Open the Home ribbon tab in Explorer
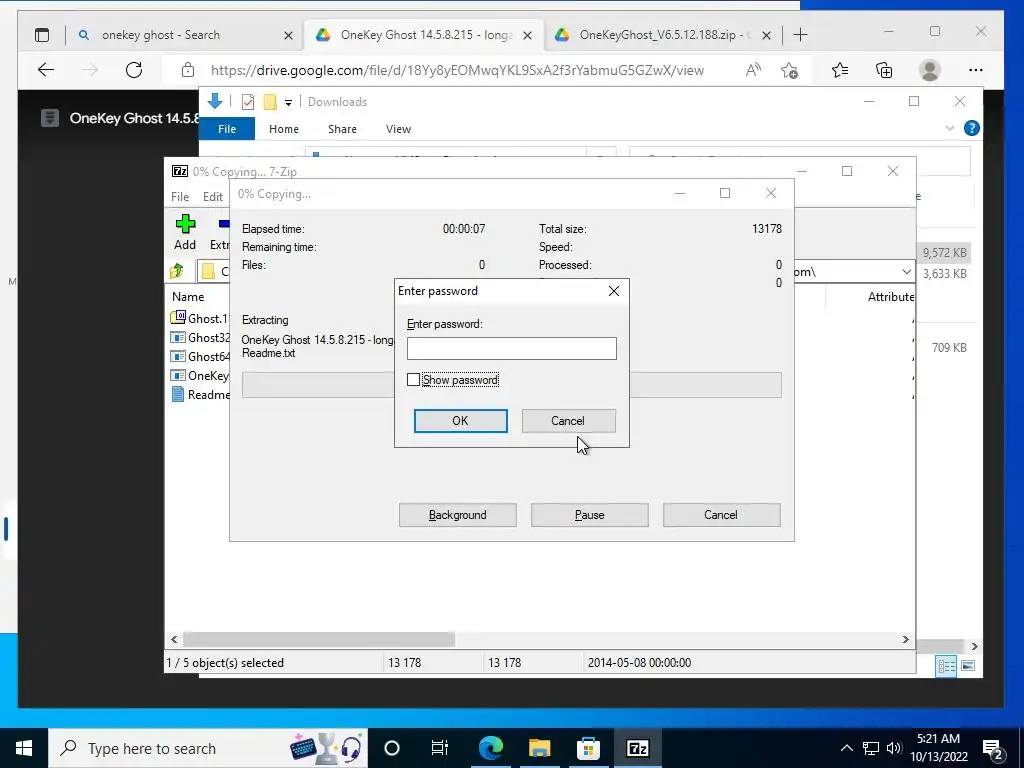 (x=283, y=129)
